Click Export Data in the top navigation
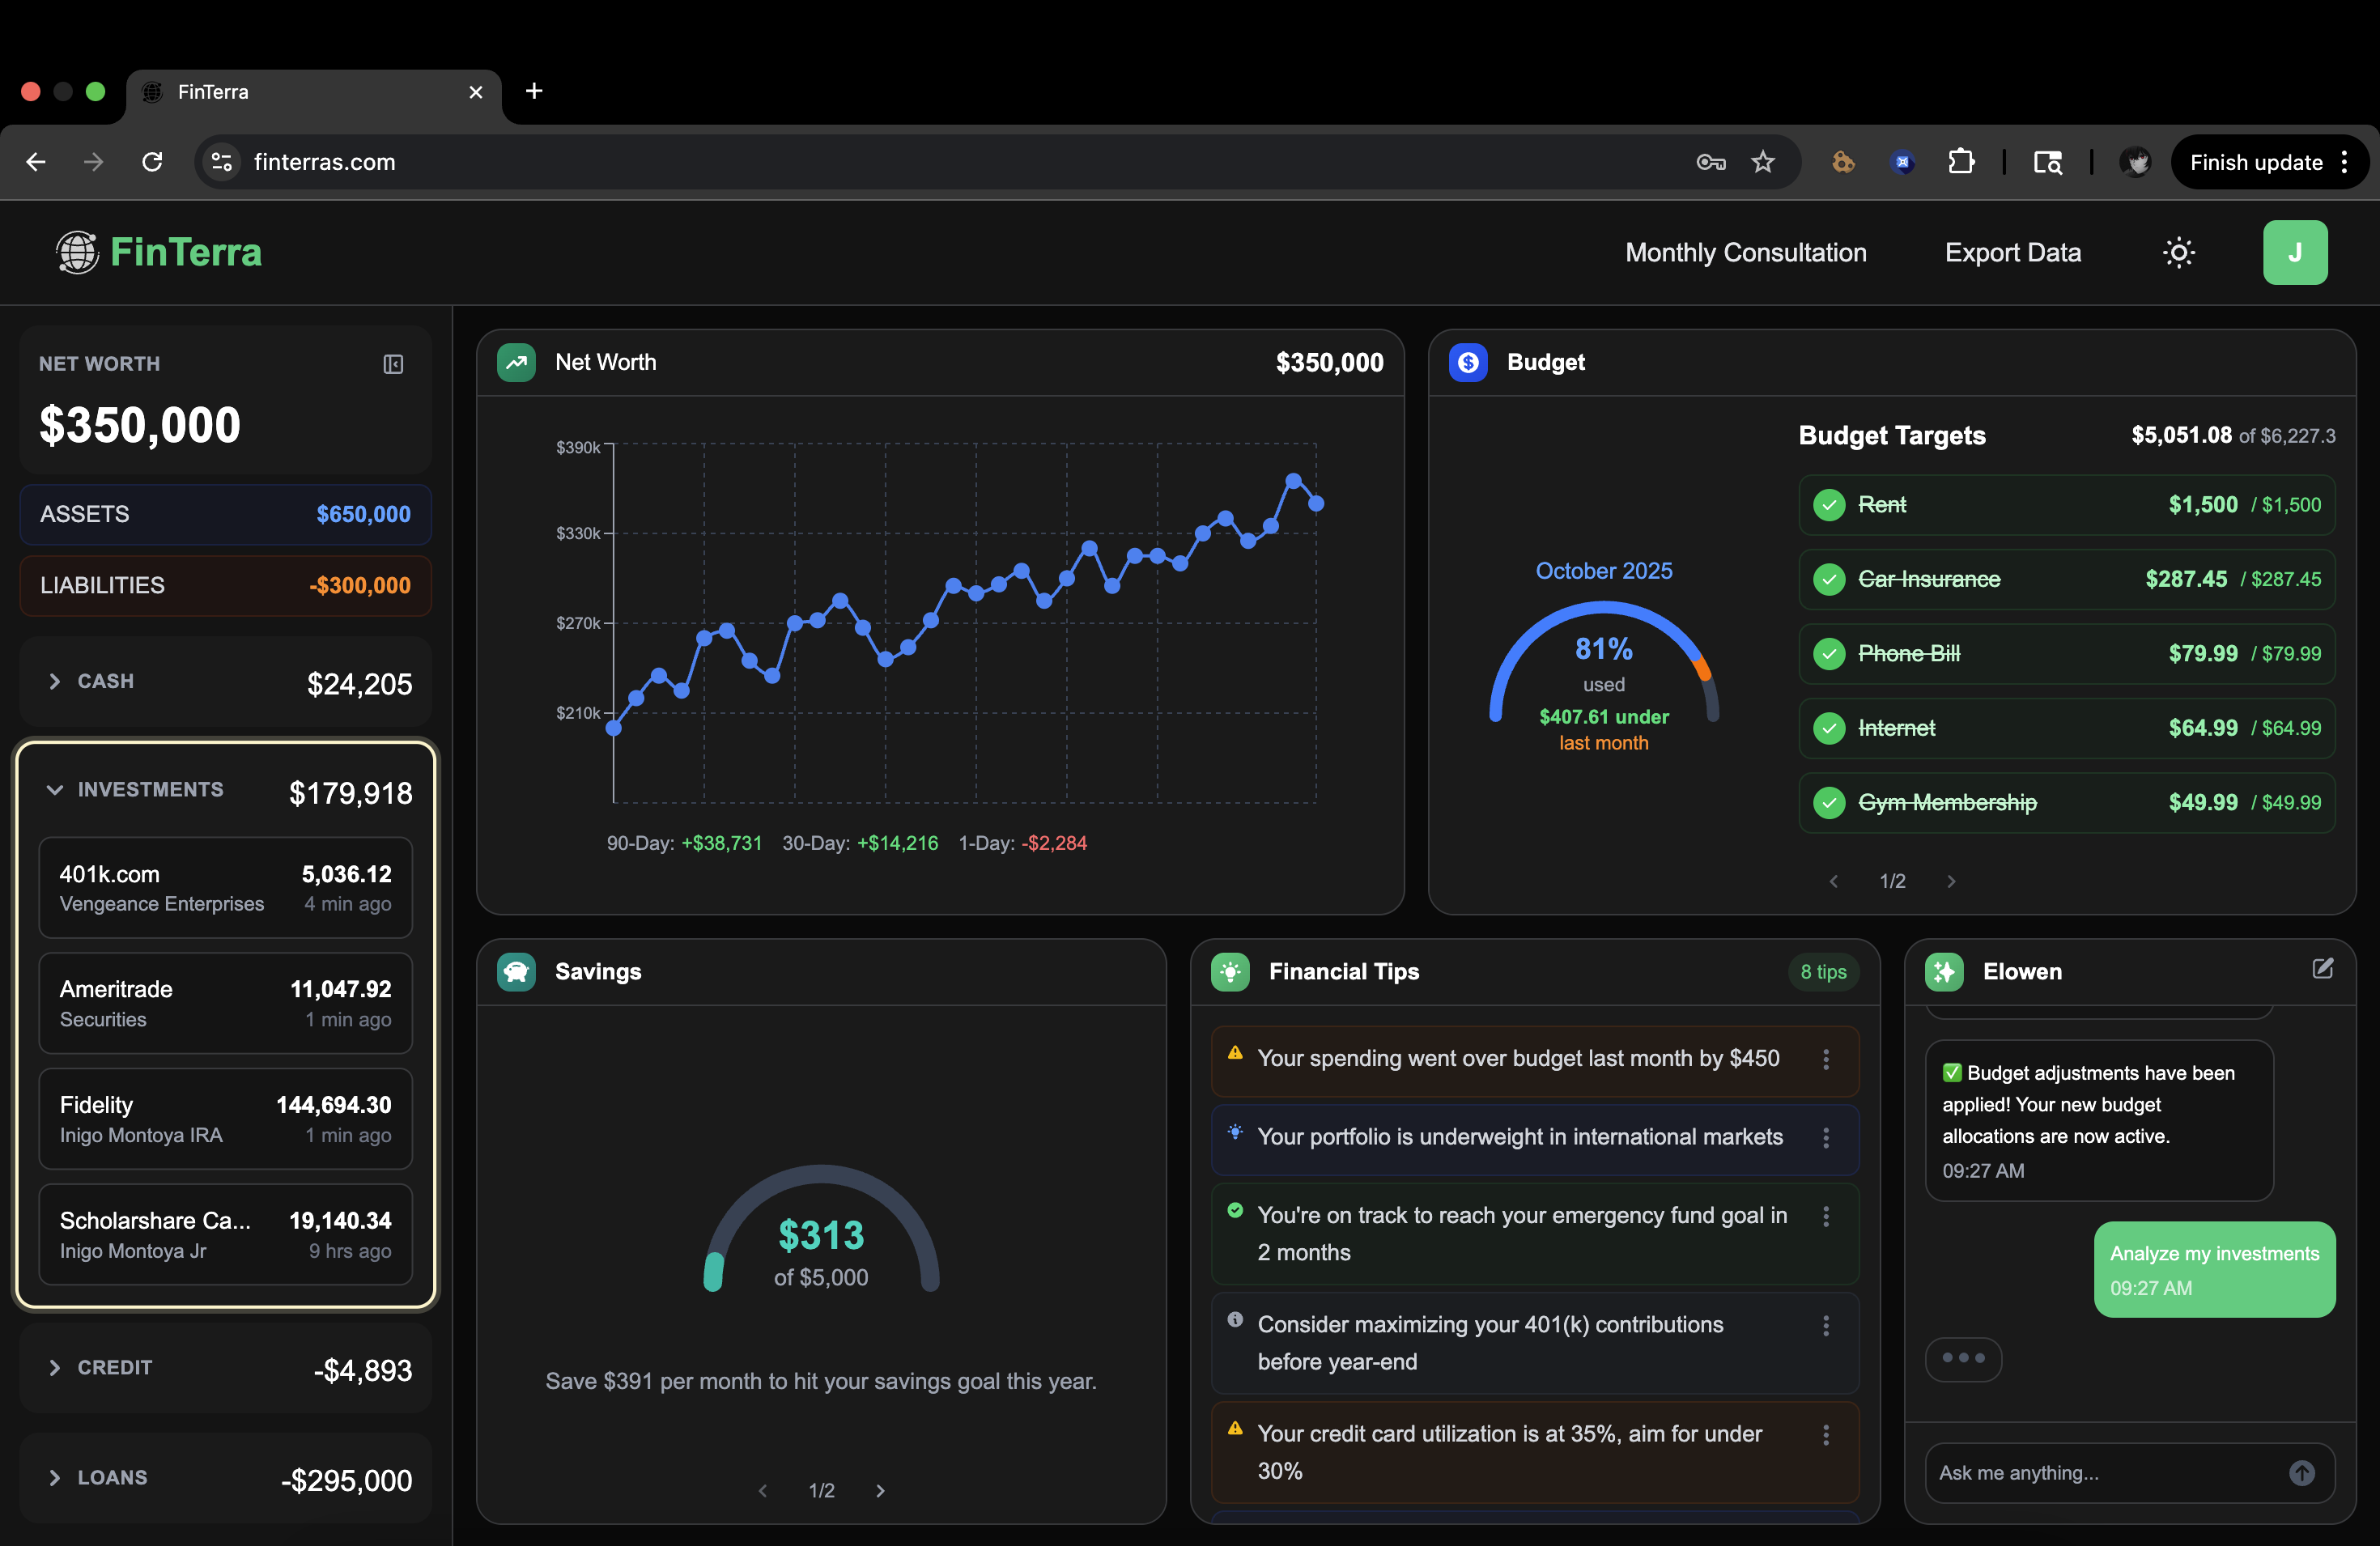This screenshot has height=1546, width=2380. (2012, 252)
